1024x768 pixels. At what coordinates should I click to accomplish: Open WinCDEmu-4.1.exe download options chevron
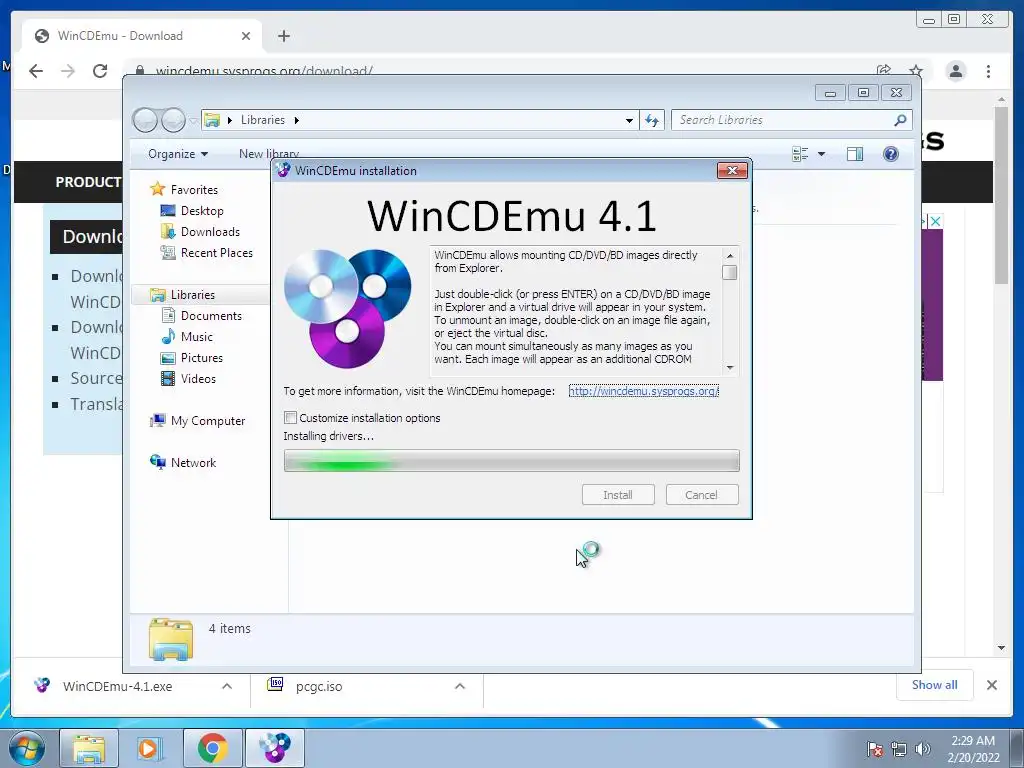tap(227, 686)
